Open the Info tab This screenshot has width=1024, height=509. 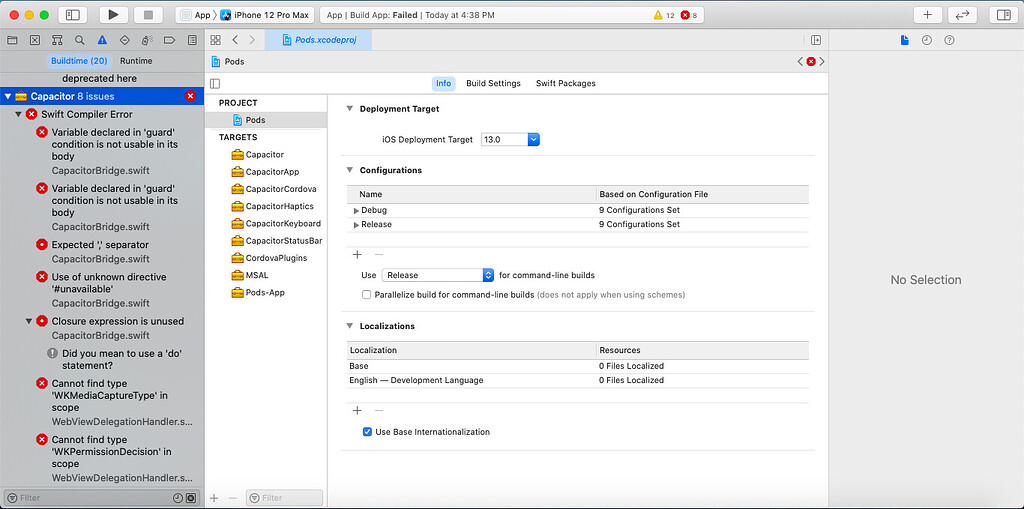443,84
